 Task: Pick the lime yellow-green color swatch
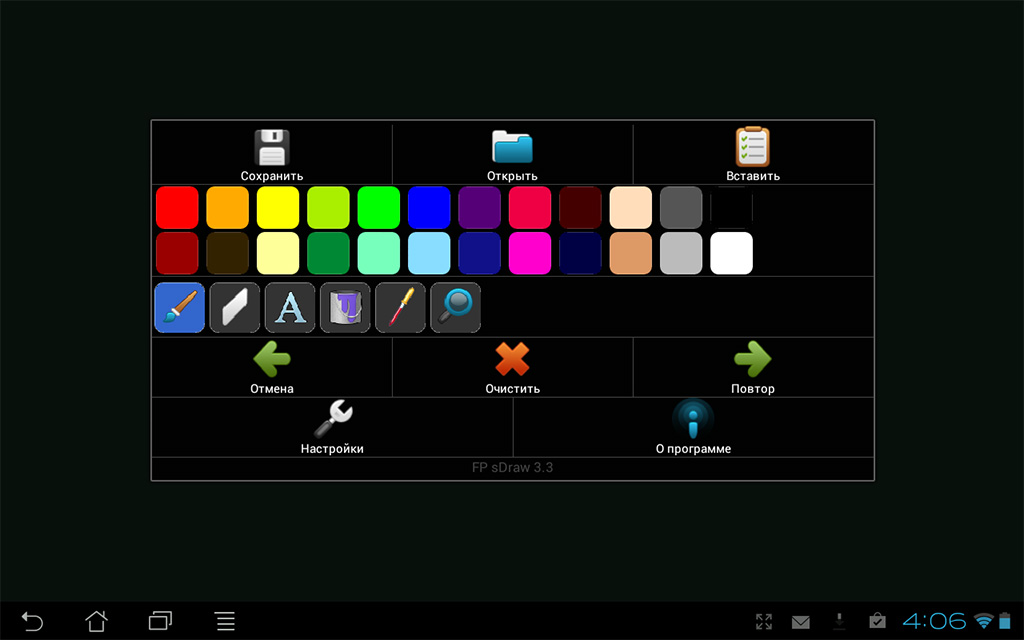(328, 208)
